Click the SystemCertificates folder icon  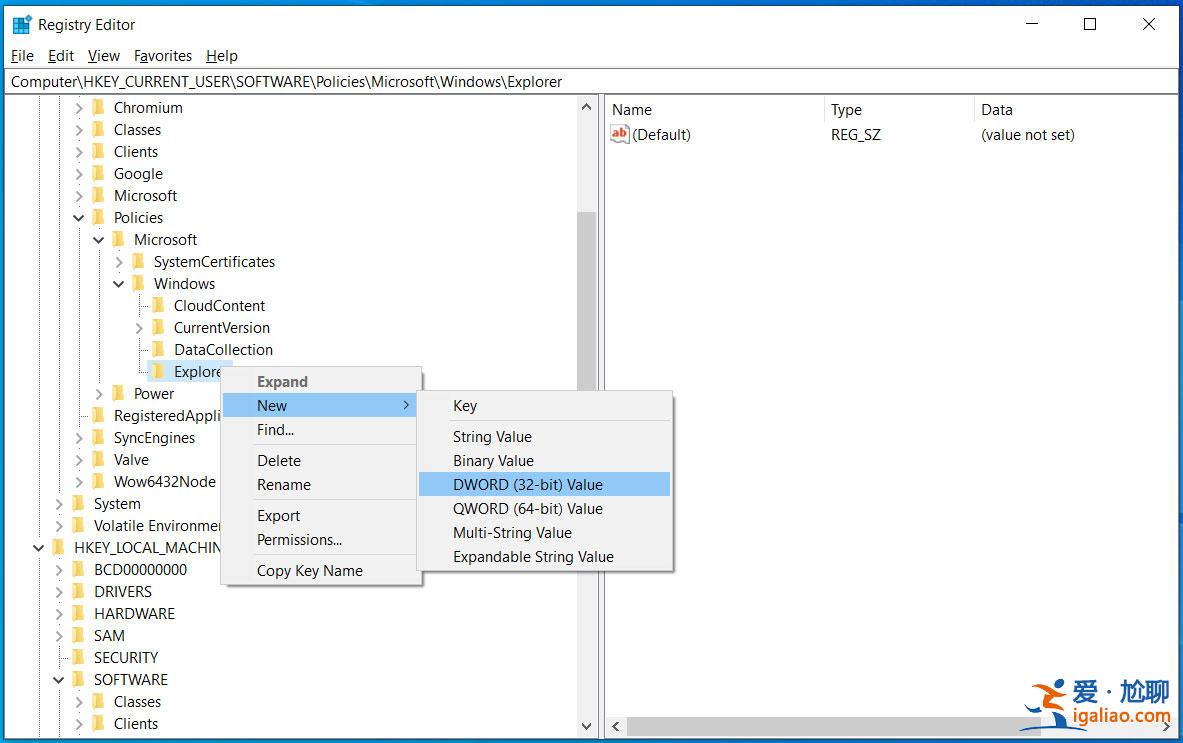tap(138, 262)
